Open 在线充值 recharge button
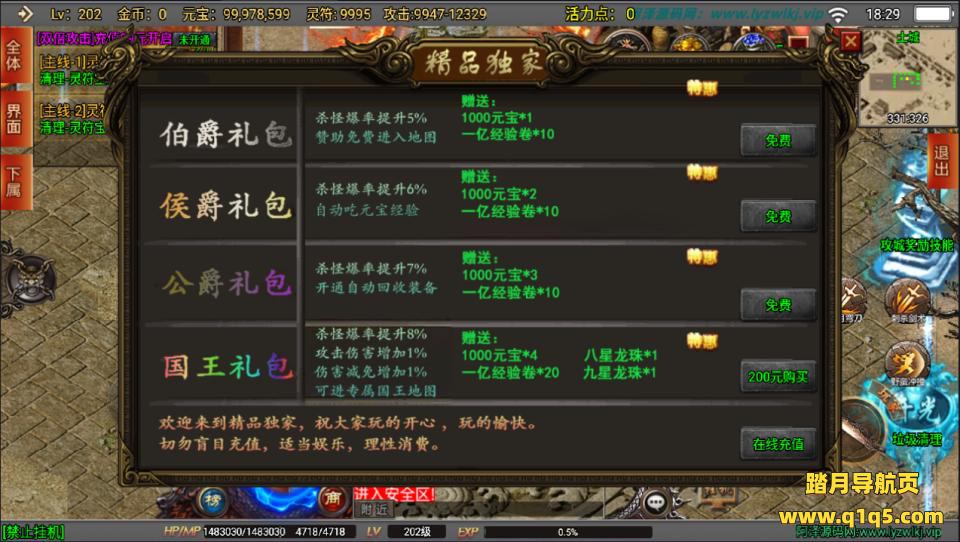The image size is (960, 542). [x=778, y=443]
